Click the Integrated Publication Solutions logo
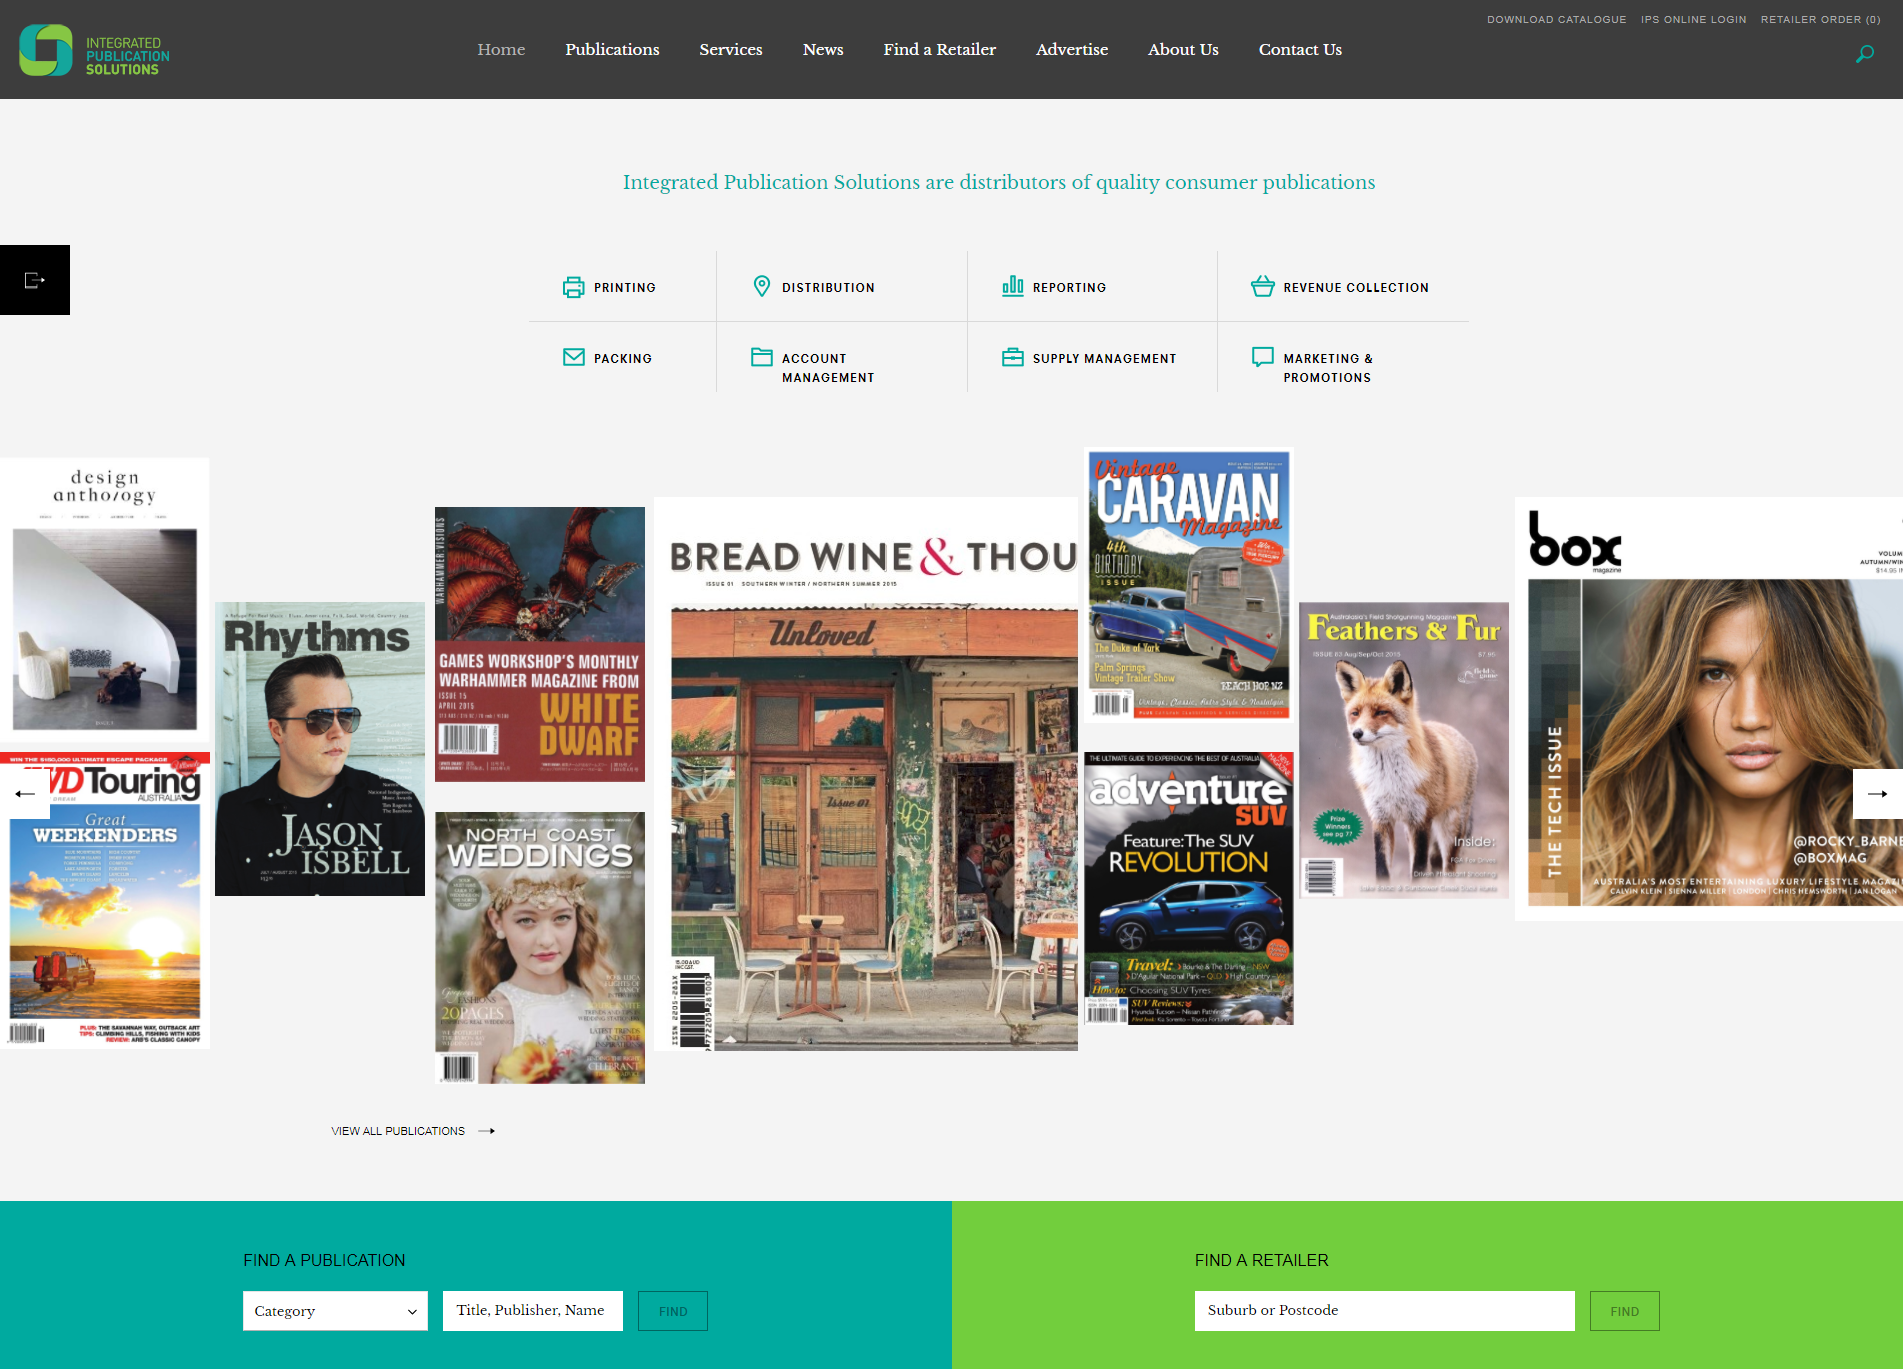 pyautogui.click(x=95, y=50)
